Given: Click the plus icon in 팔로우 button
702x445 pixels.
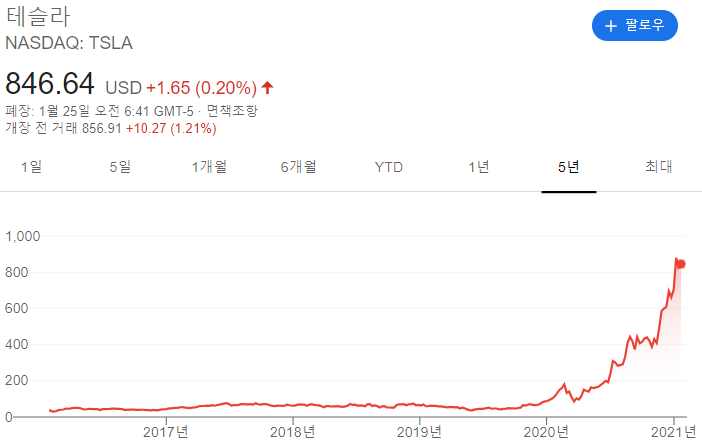Looking at the screenshot, I should (x=611, y=26).
